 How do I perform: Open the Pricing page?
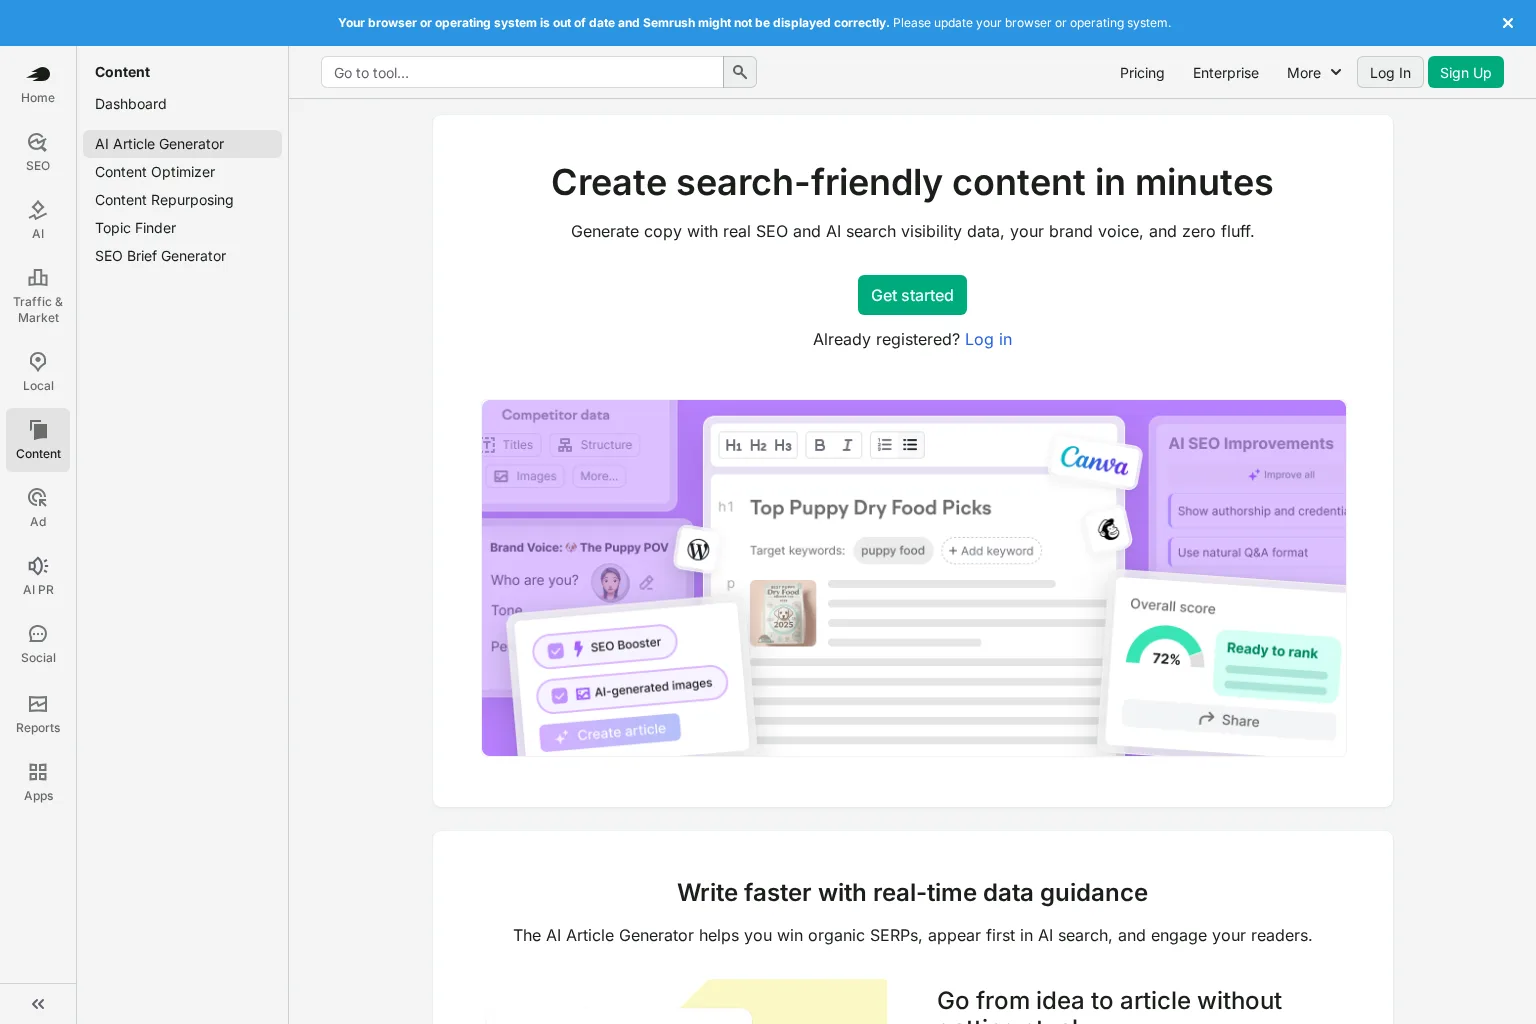point(1142,73)
